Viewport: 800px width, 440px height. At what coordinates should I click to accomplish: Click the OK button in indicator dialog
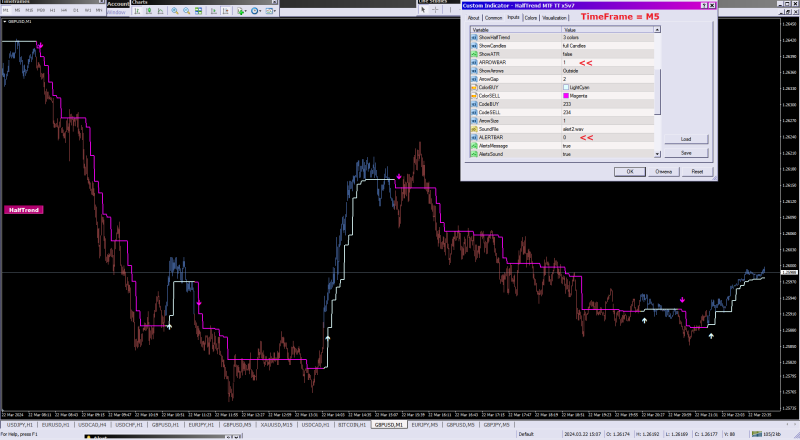(x=630, y=172)
